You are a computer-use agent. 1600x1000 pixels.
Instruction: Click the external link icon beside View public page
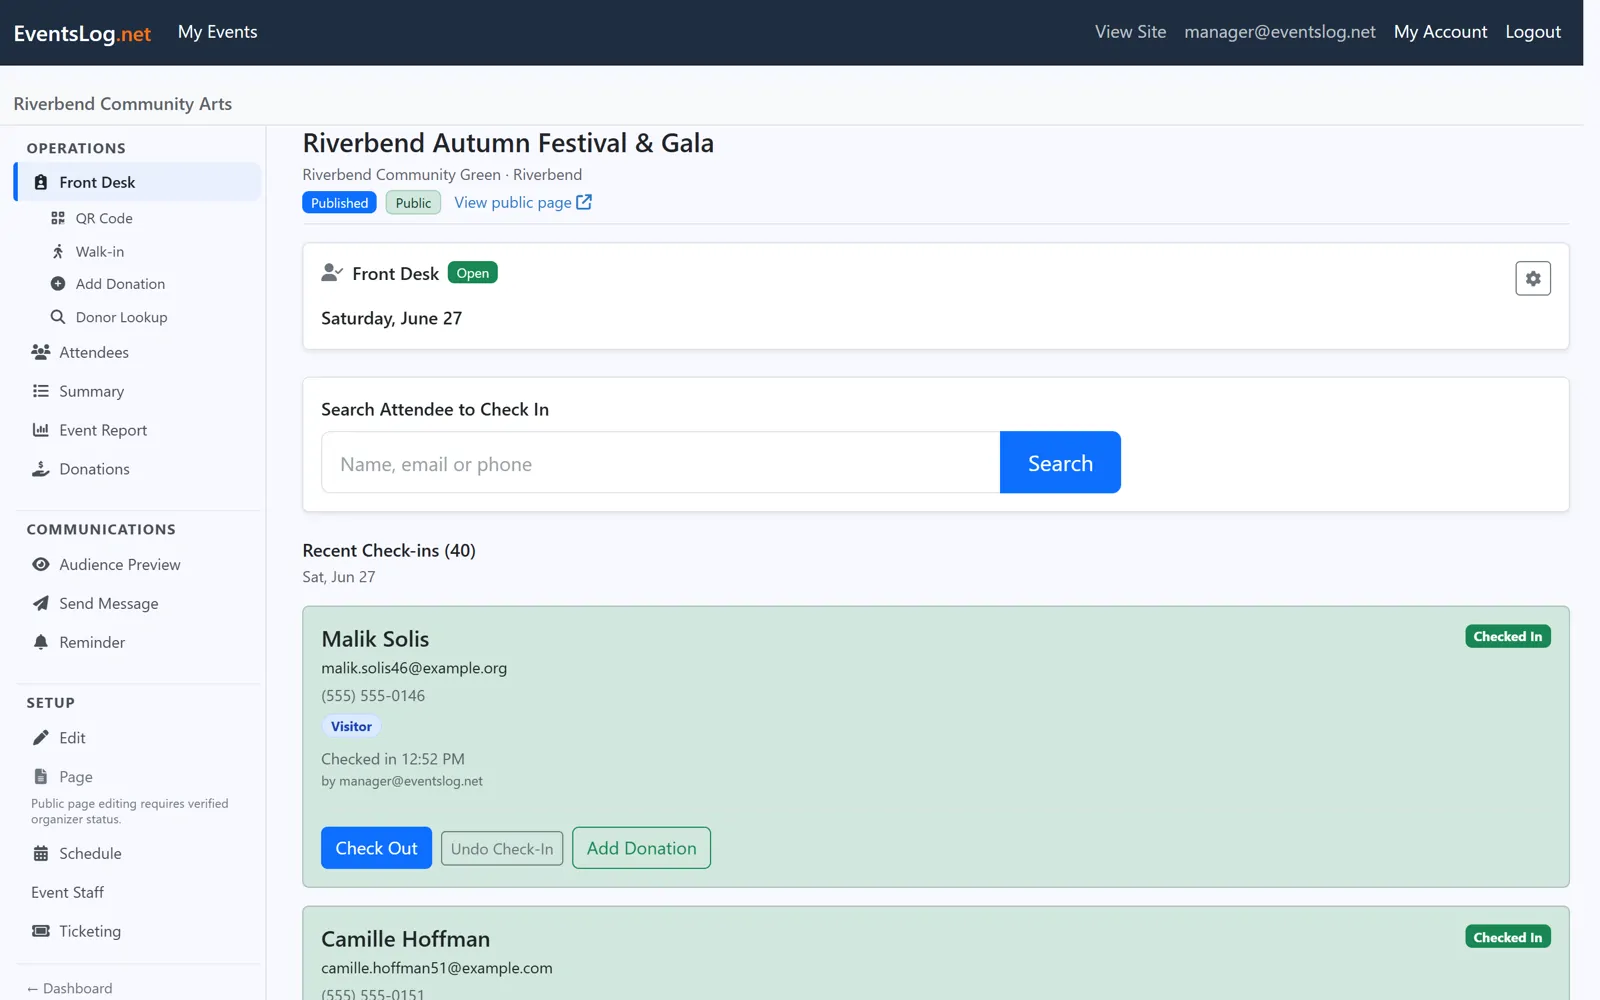point(584,202)
